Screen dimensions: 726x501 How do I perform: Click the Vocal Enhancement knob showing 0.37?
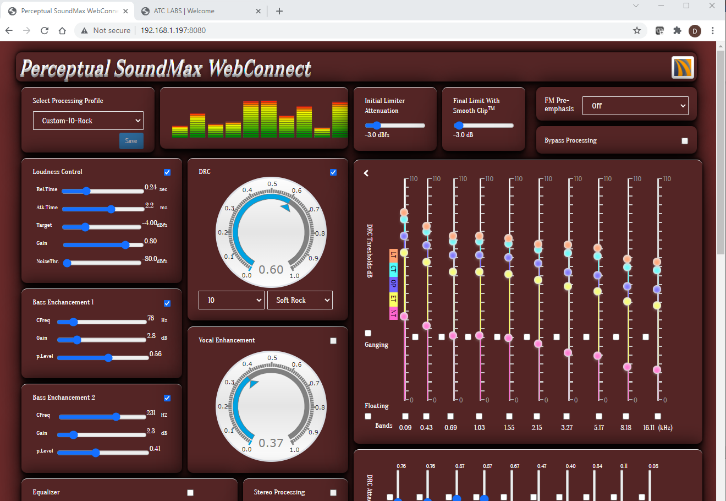[271, 407]
